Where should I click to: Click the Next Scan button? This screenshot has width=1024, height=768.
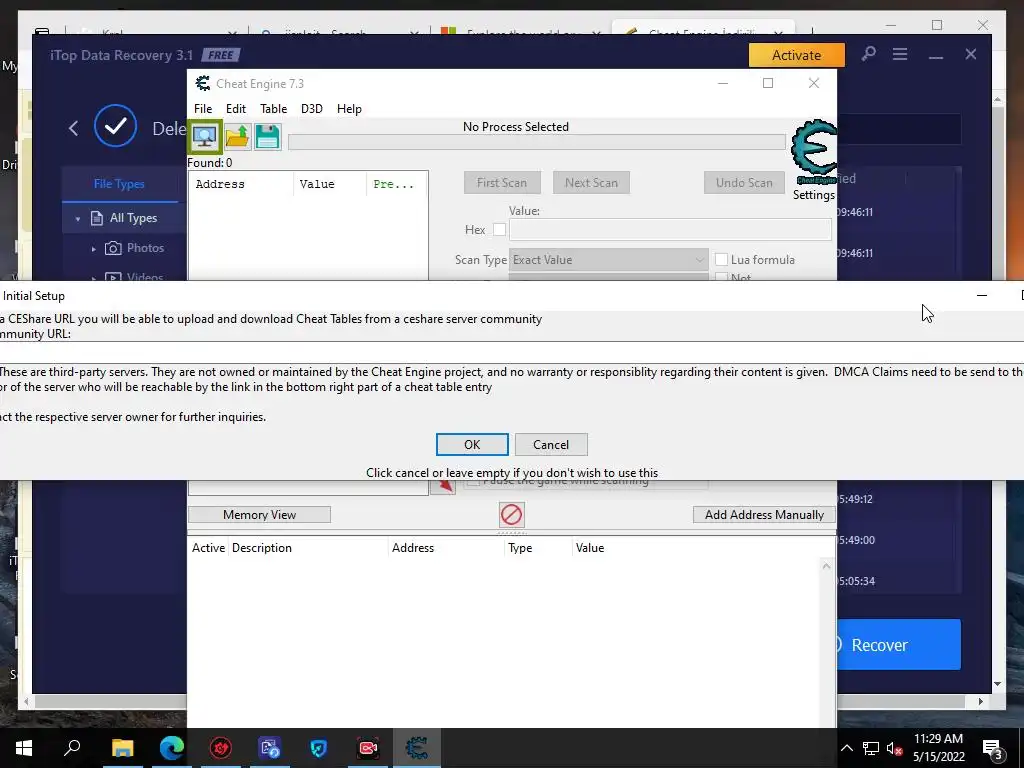coord(591,183)
